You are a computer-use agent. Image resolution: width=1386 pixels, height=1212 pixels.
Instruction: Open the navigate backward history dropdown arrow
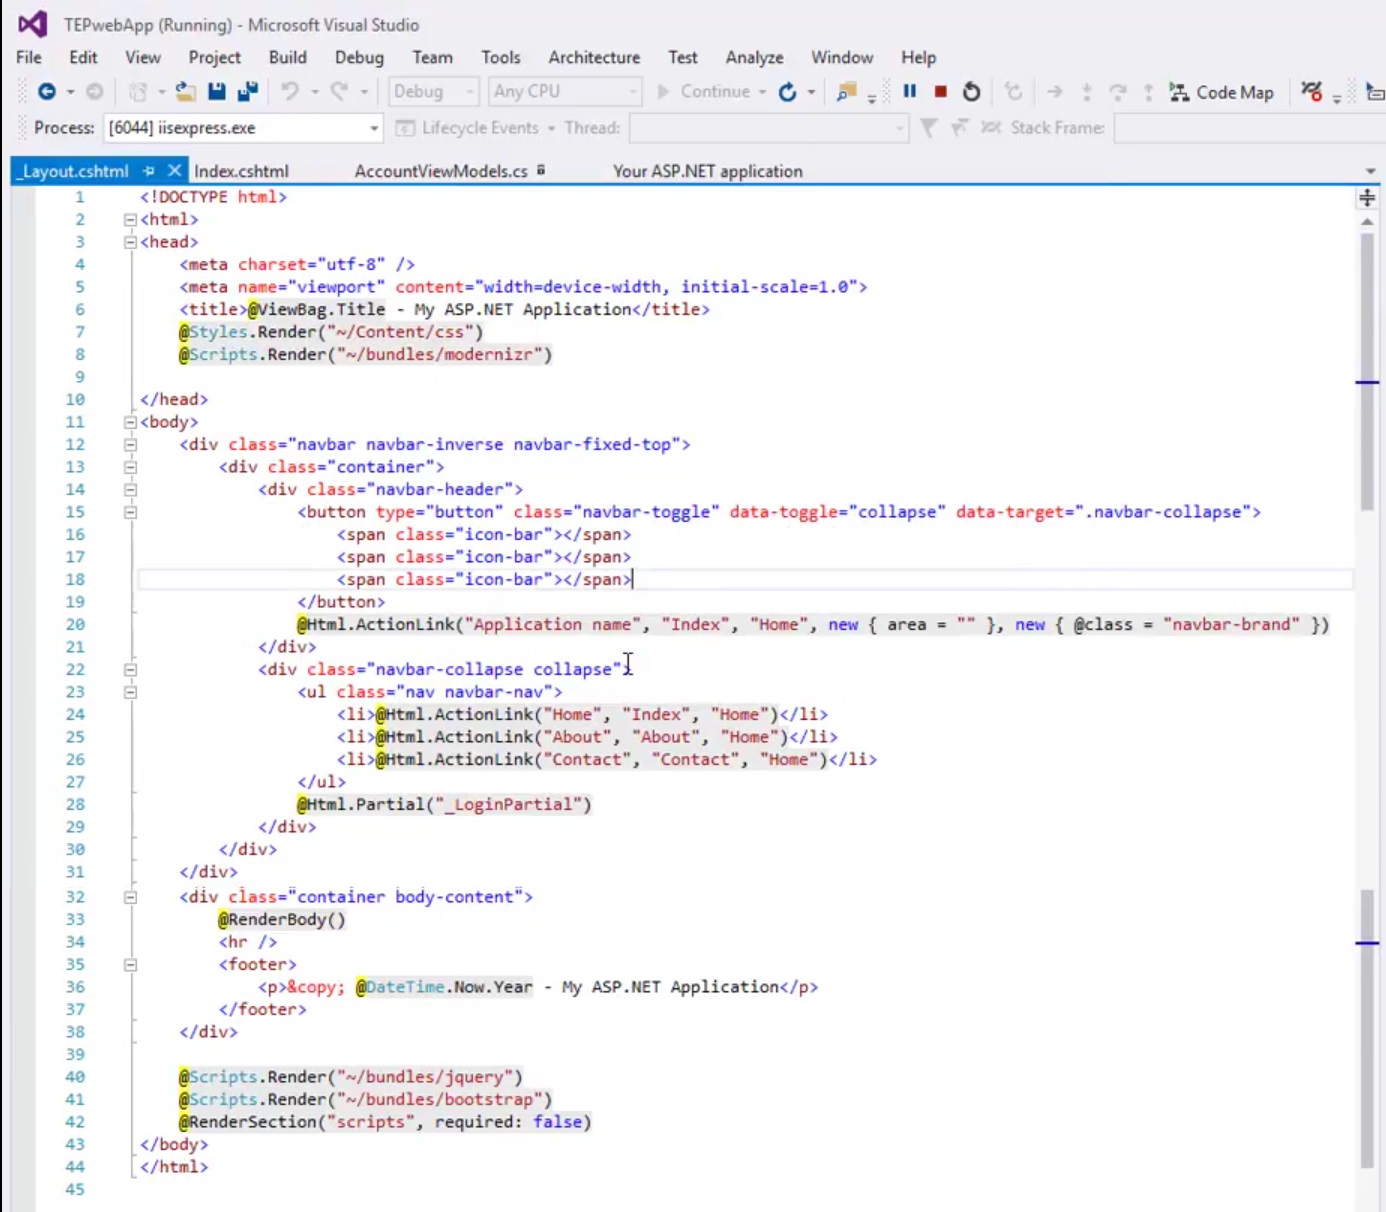click(x=70, y=92)
